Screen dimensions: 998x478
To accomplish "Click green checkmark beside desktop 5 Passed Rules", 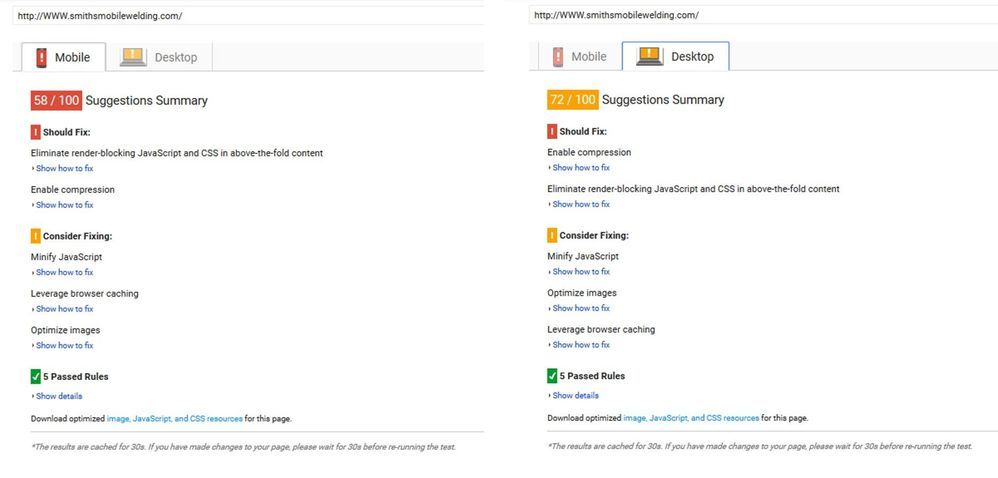I will pos(552,376).
